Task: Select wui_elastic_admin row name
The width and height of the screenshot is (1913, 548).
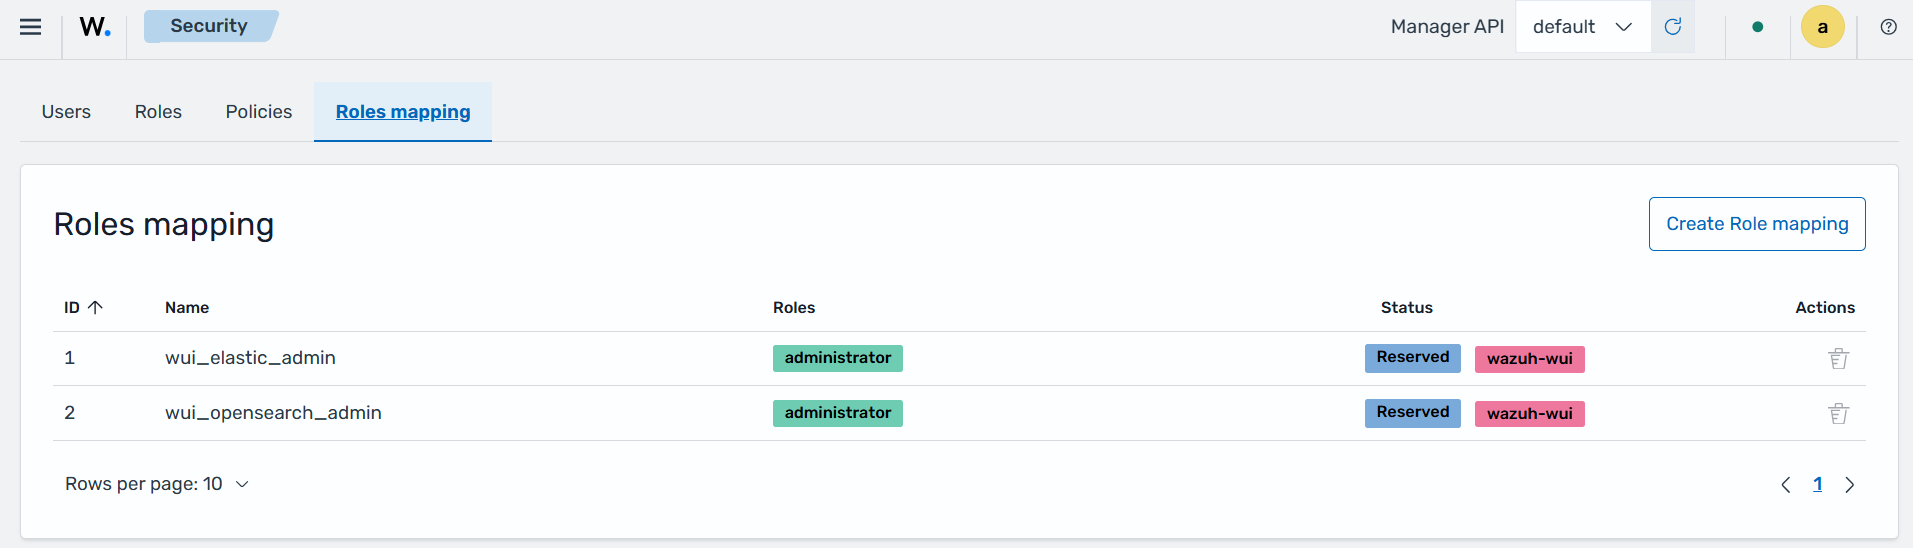Action: [250, 358]
